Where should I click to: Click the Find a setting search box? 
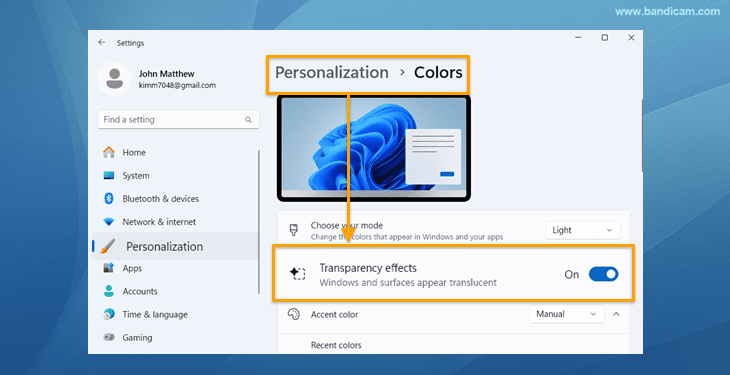click(x=178, y=120)
